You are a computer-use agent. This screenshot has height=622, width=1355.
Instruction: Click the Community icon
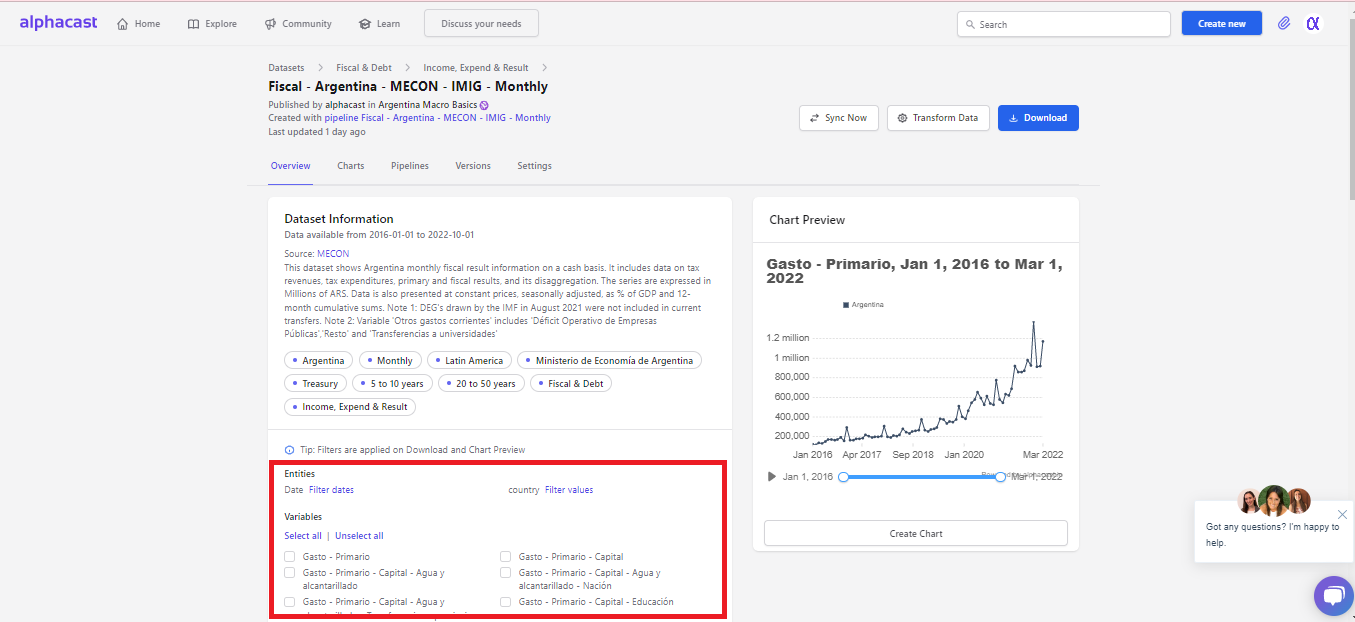click(x=269, y=23)
